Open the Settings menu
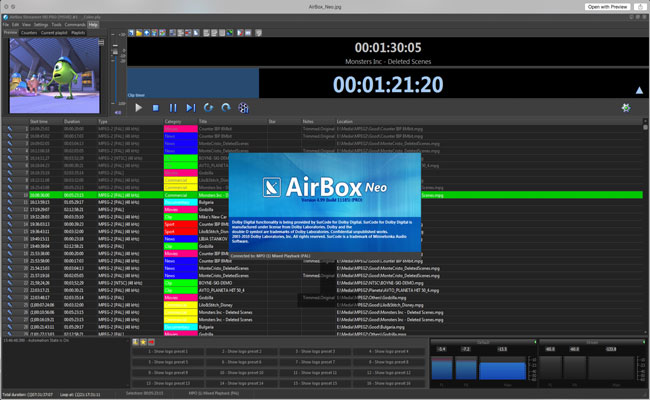 (x=41, y=25)
